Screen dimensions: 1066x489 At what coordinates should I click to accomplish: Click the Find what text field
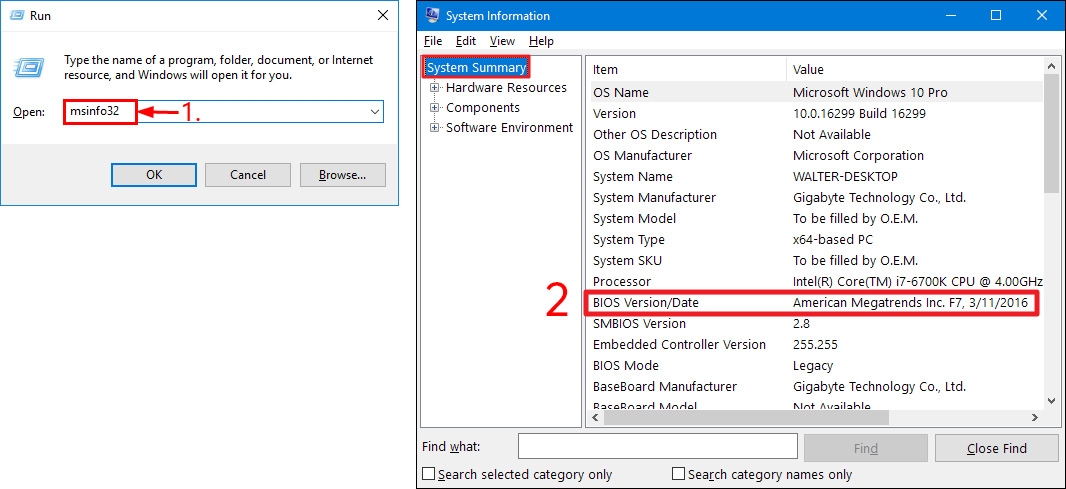click(x=657, y=446)
